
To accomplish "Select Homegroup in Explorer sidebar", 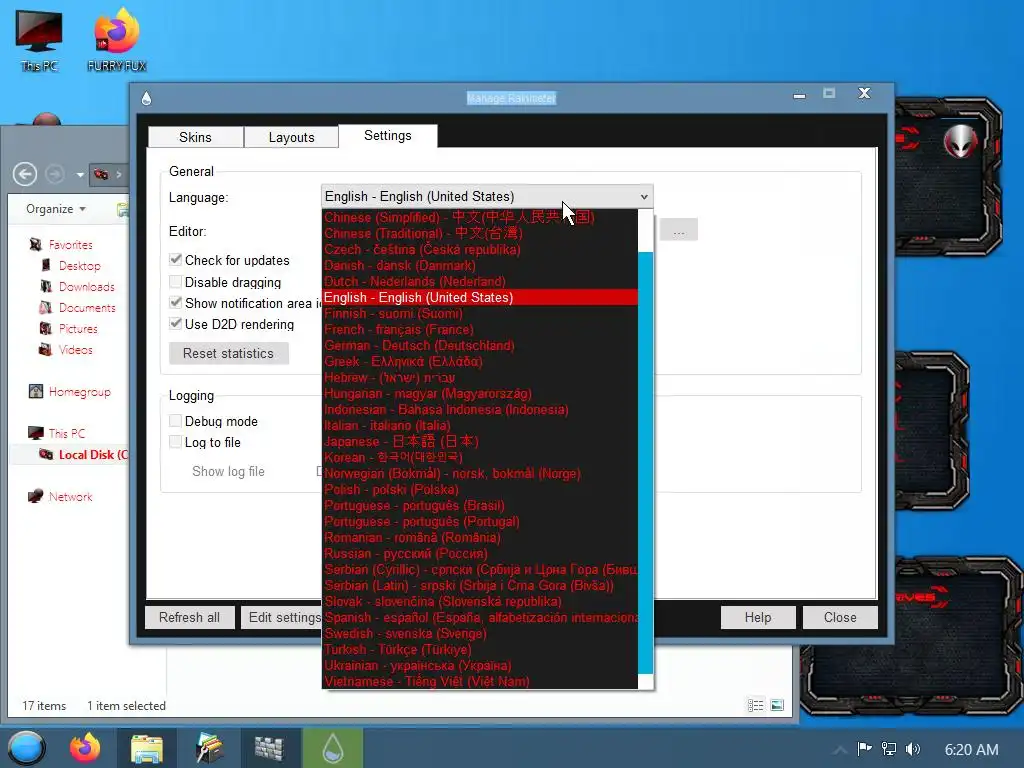I will click(x=79, y=392).
